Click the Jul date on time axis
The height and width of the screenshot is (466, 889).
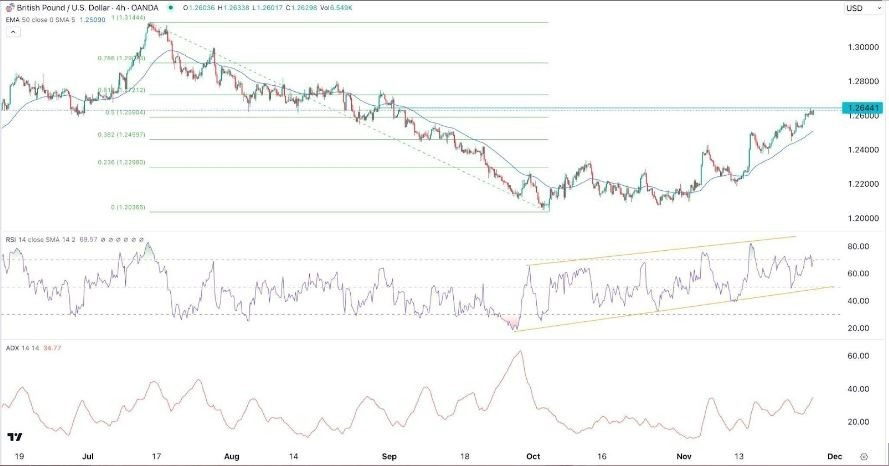(x=88, y=456)
